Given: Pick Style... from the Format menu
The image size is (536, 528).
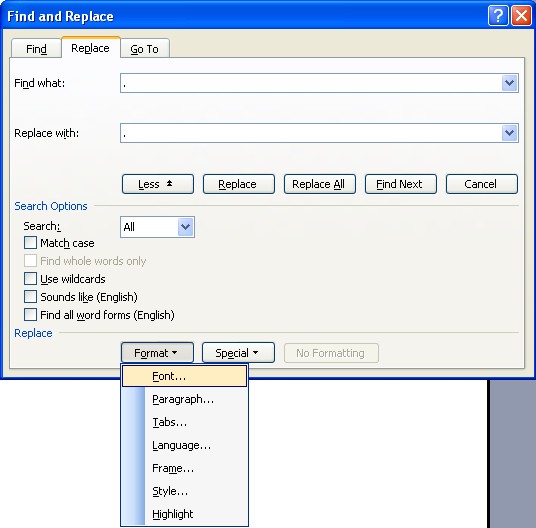Looking at the screenshot, I should (185, 491).
